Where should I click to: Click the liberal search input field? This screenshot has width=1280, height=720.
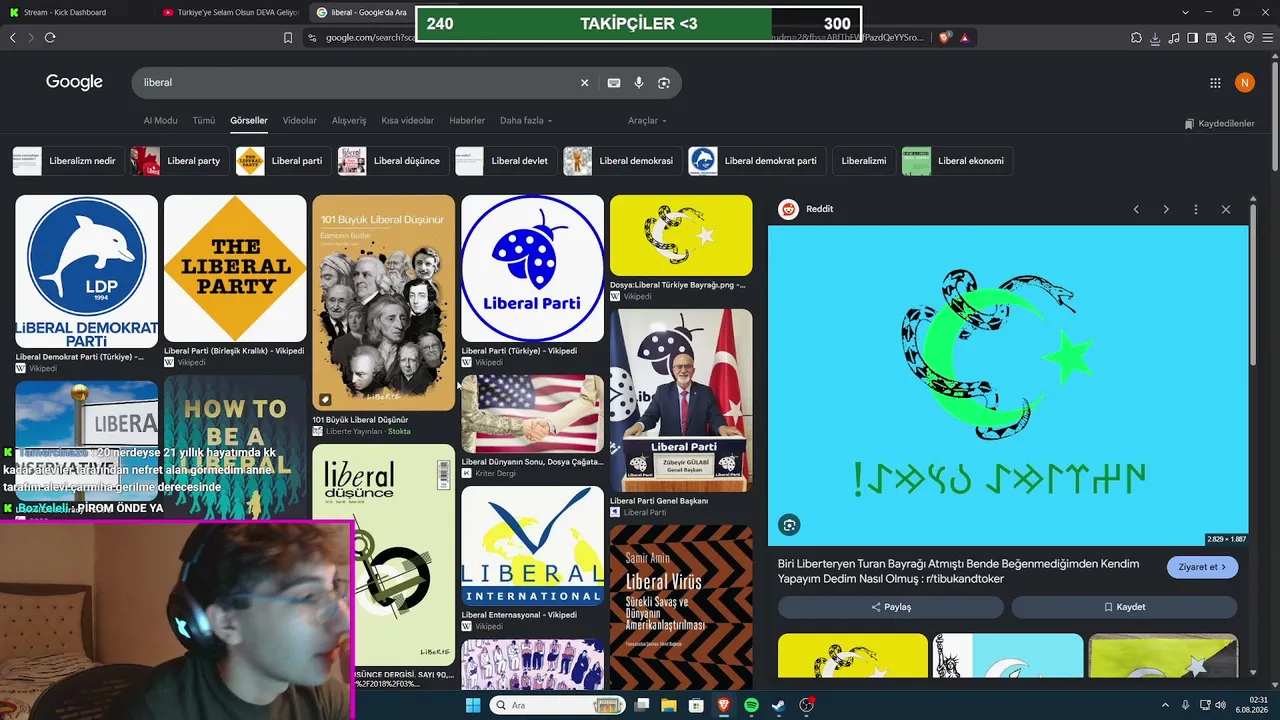356,83
